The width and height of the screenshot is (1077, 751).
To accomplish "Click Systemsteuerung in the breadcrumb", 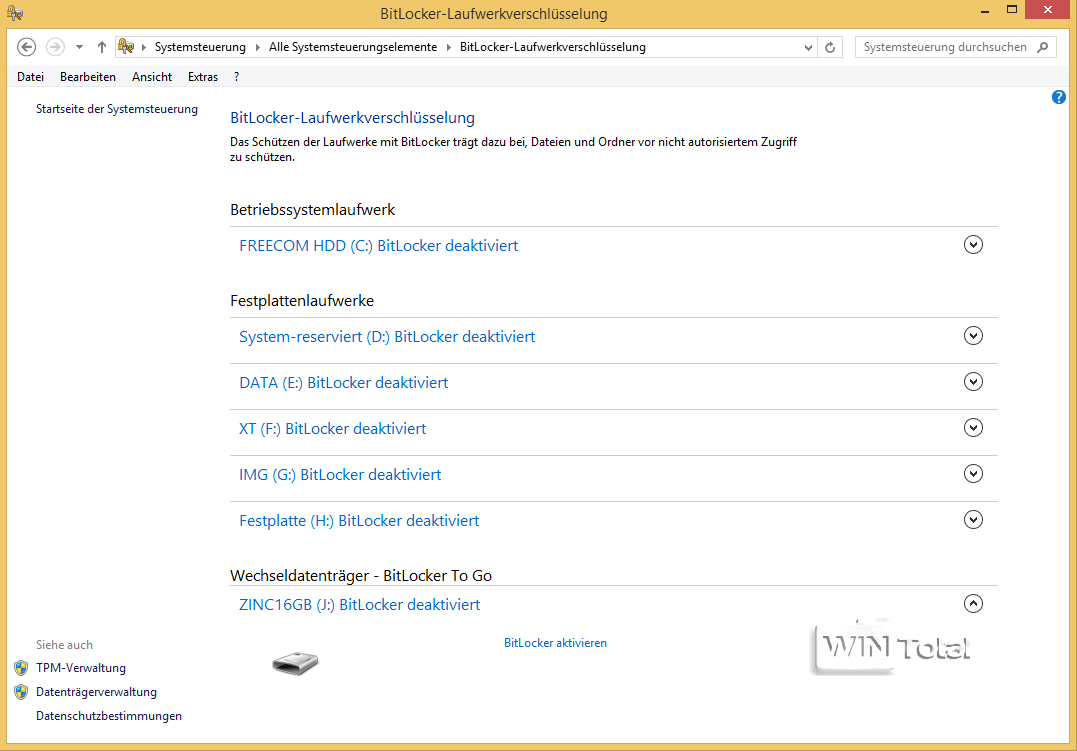I will coord(200,47).
